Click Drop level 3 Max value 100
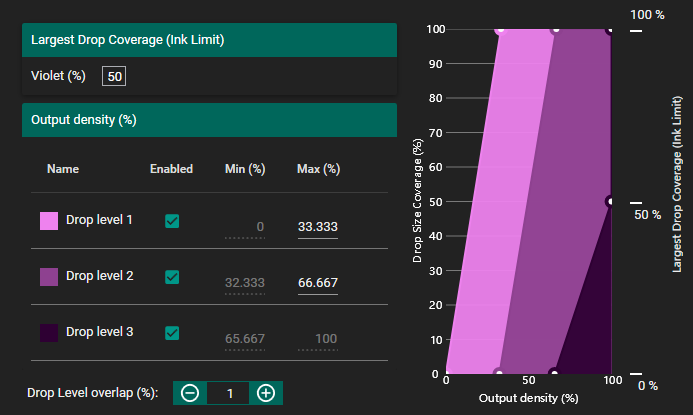This screenshot has width=693, height=415. (316, 339)
